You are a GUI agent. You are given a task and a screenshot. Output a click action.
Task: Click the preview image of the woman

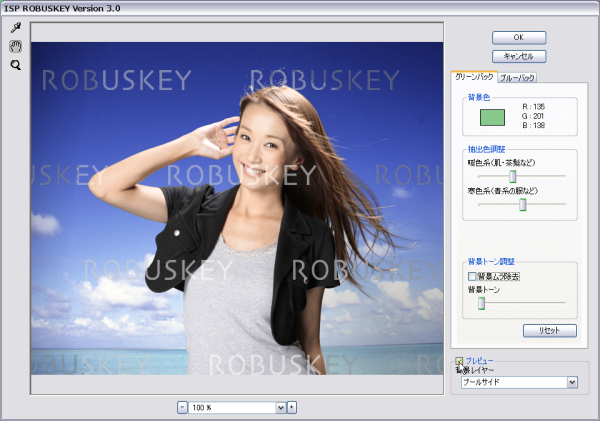coord(237,208)
